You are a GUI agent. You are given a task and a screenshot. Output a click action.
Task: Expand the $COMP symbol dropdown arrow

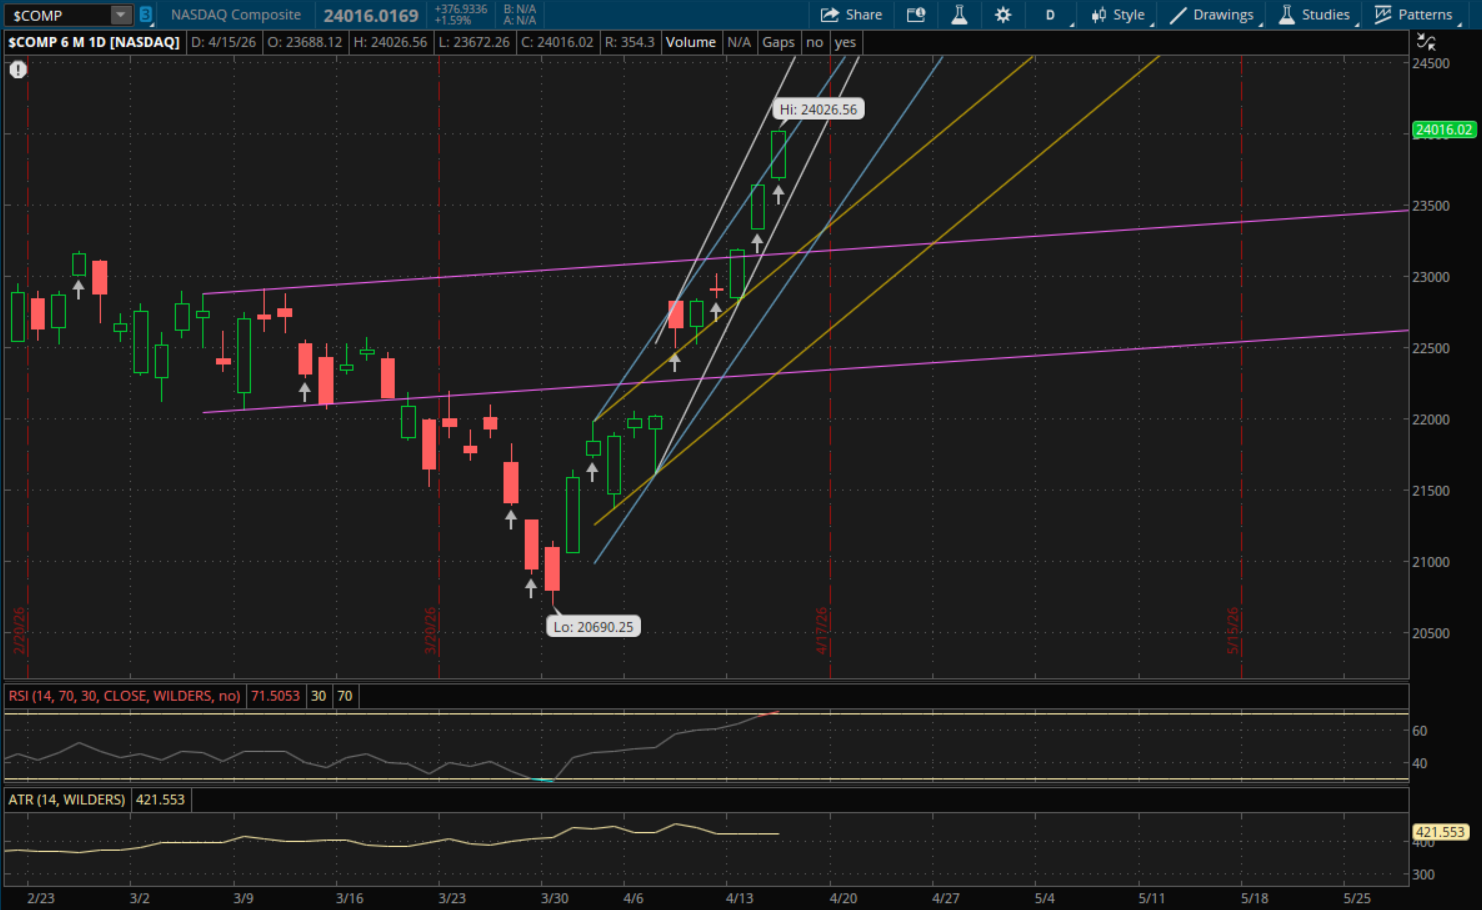120,15
